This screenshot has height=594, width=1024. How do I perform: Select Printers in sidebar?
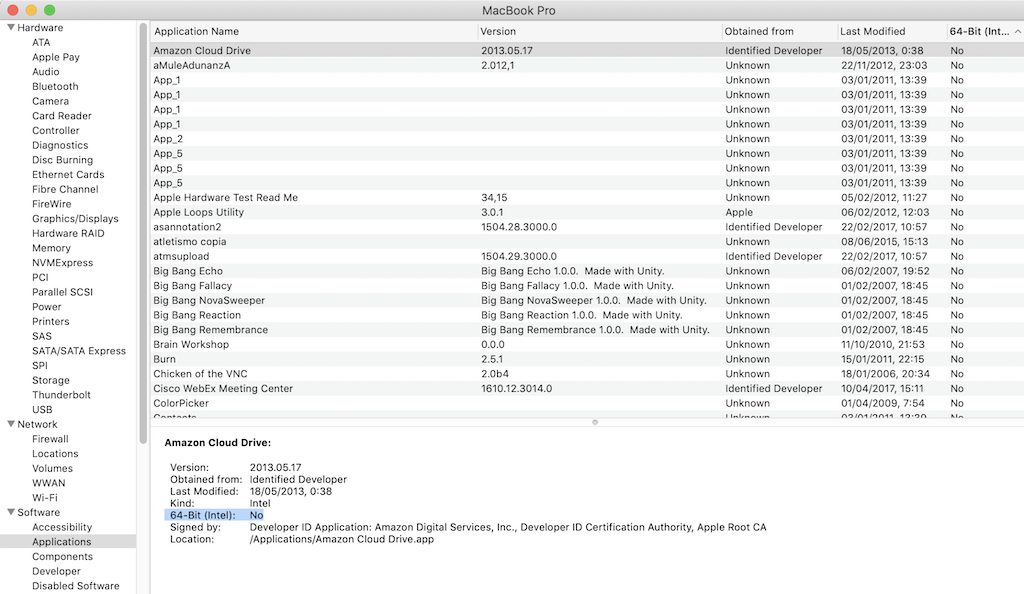coord(50,321)
